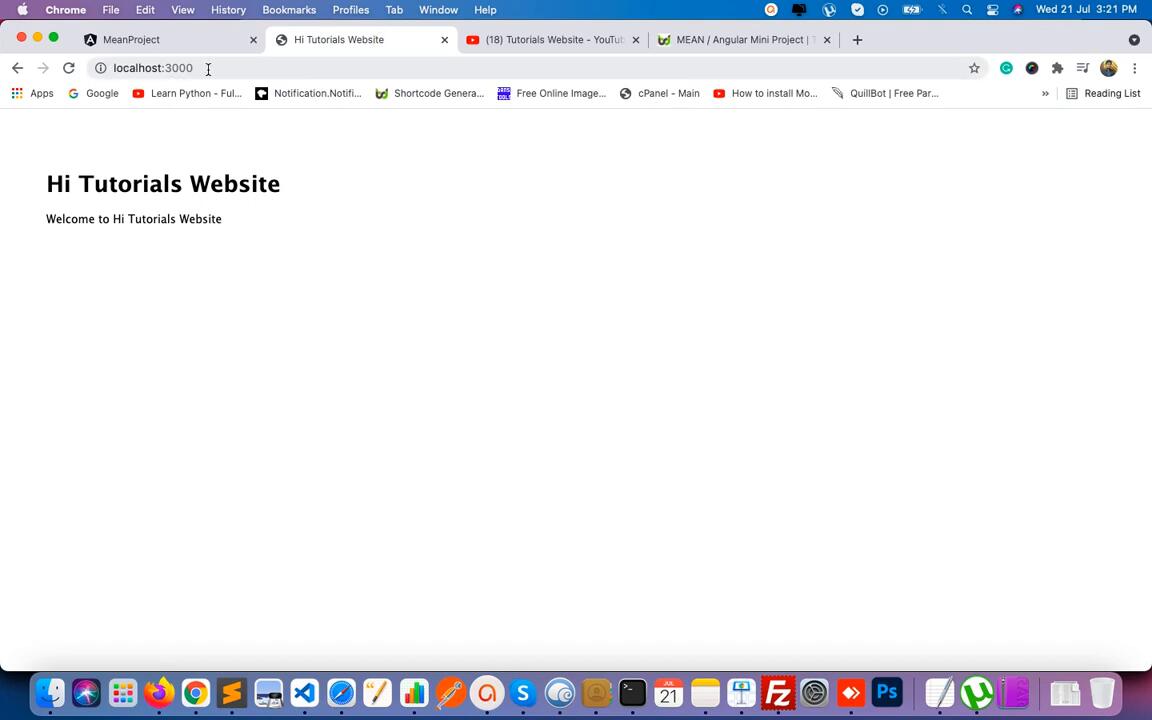
Task: Open Chrome extensions puzzle icon
Action: 1057,68
